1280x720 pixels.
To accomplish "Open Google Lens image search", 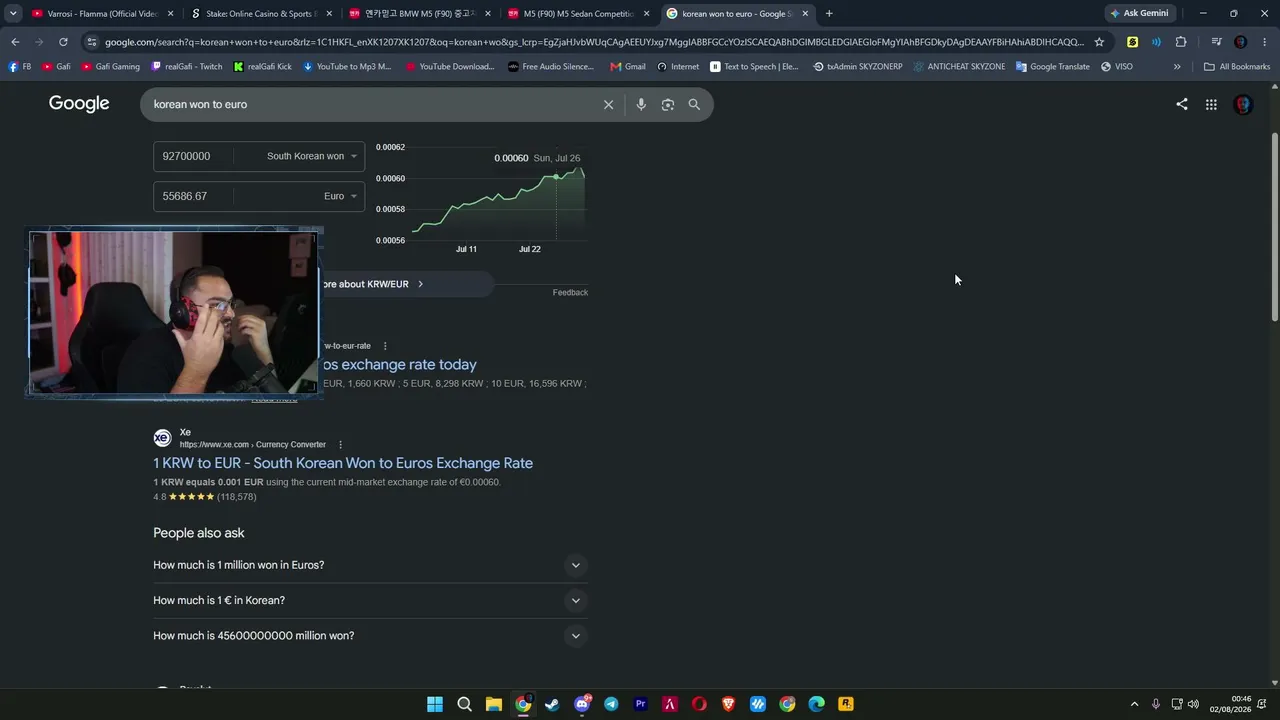I will [x=668, y=104].
